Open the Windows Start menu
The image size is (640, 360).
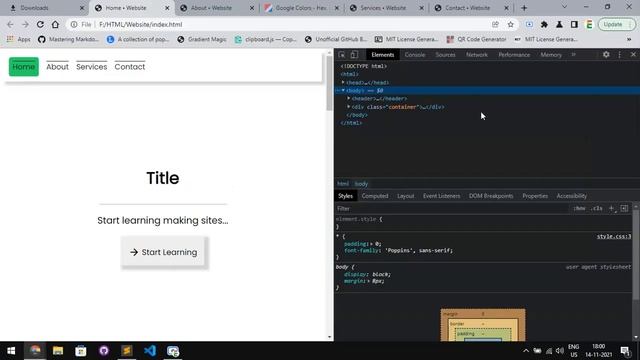tap(11, 351)
